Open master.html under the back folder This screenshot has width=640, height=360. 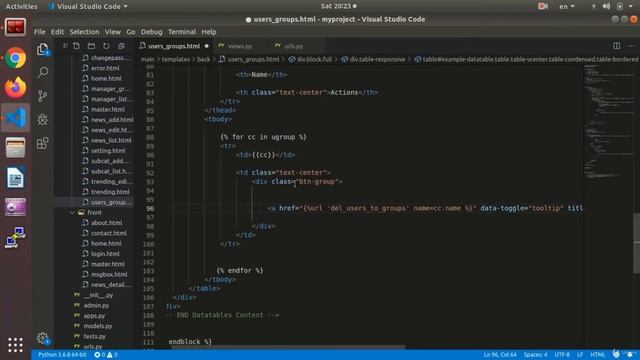pyautogui.click(x=108, y=109)
